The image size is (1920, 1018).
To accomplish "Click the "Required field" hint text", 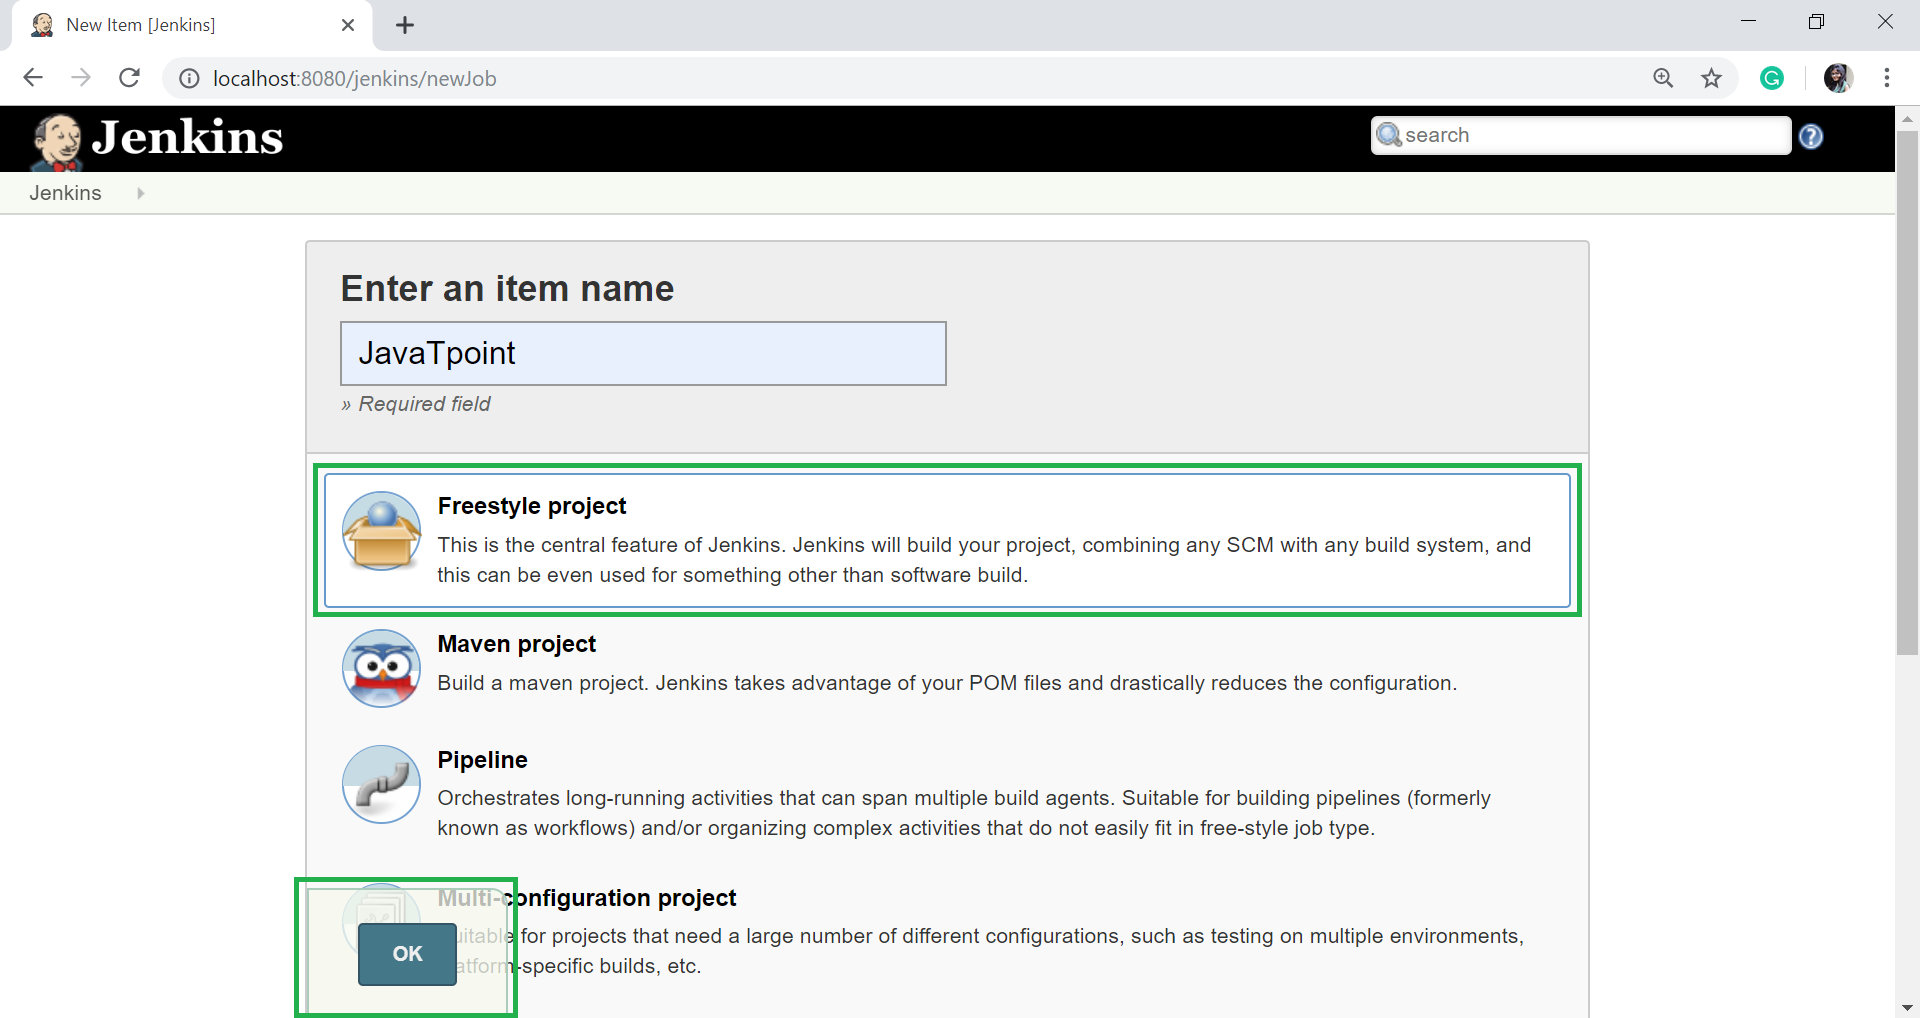I will pyautogui.click(x=424, y=404).
